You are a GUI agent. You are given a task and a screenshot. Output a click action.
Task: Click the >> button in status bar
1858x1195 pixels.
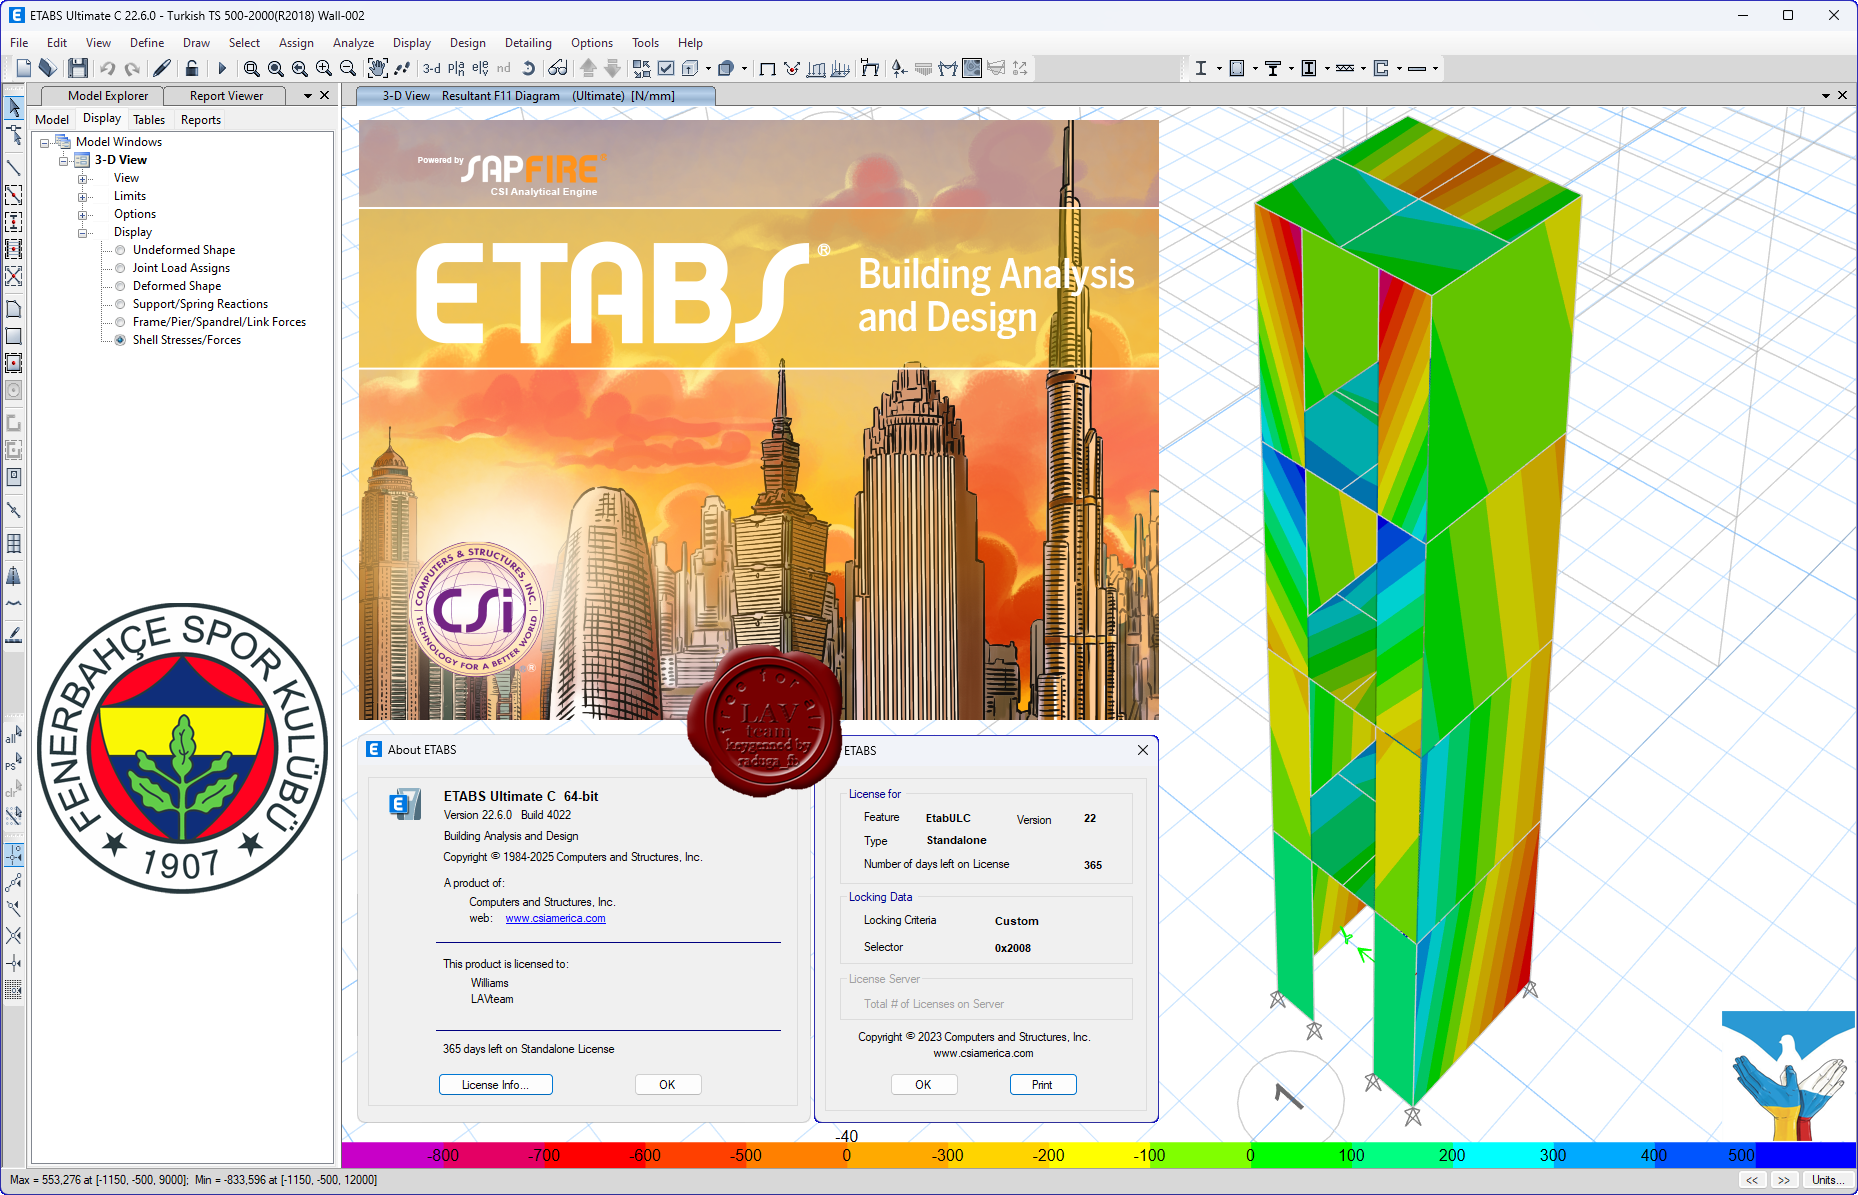[1784, 1180]
